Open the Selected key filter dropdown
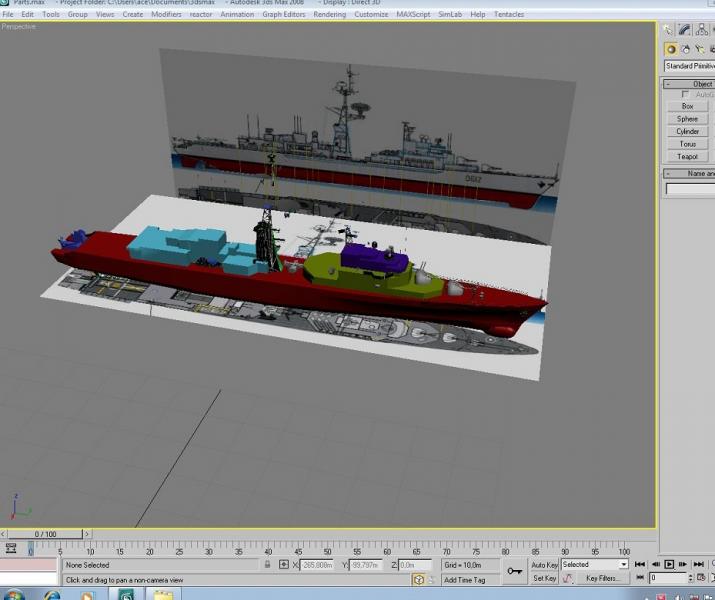The image size is (715, 600). pyautogui.click(x=595, y=564)
